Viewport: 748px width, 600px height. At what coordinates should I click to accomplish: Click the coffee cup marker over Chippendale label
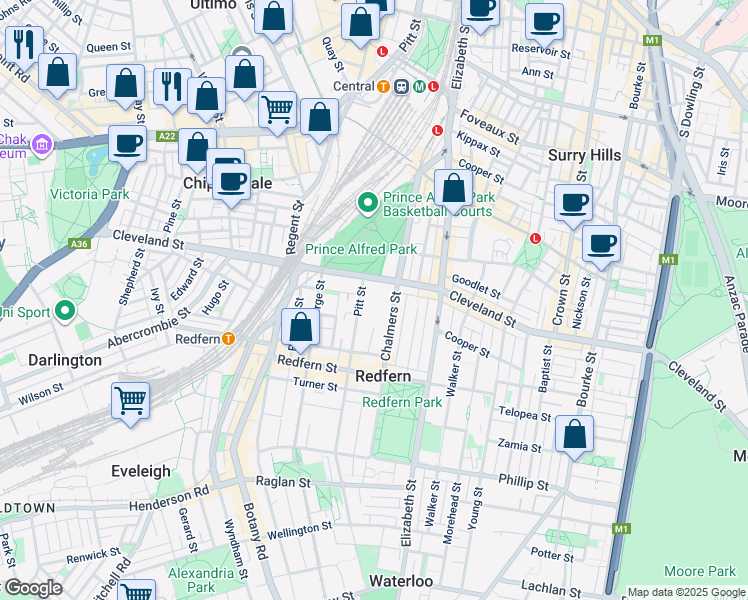[232, 182]
